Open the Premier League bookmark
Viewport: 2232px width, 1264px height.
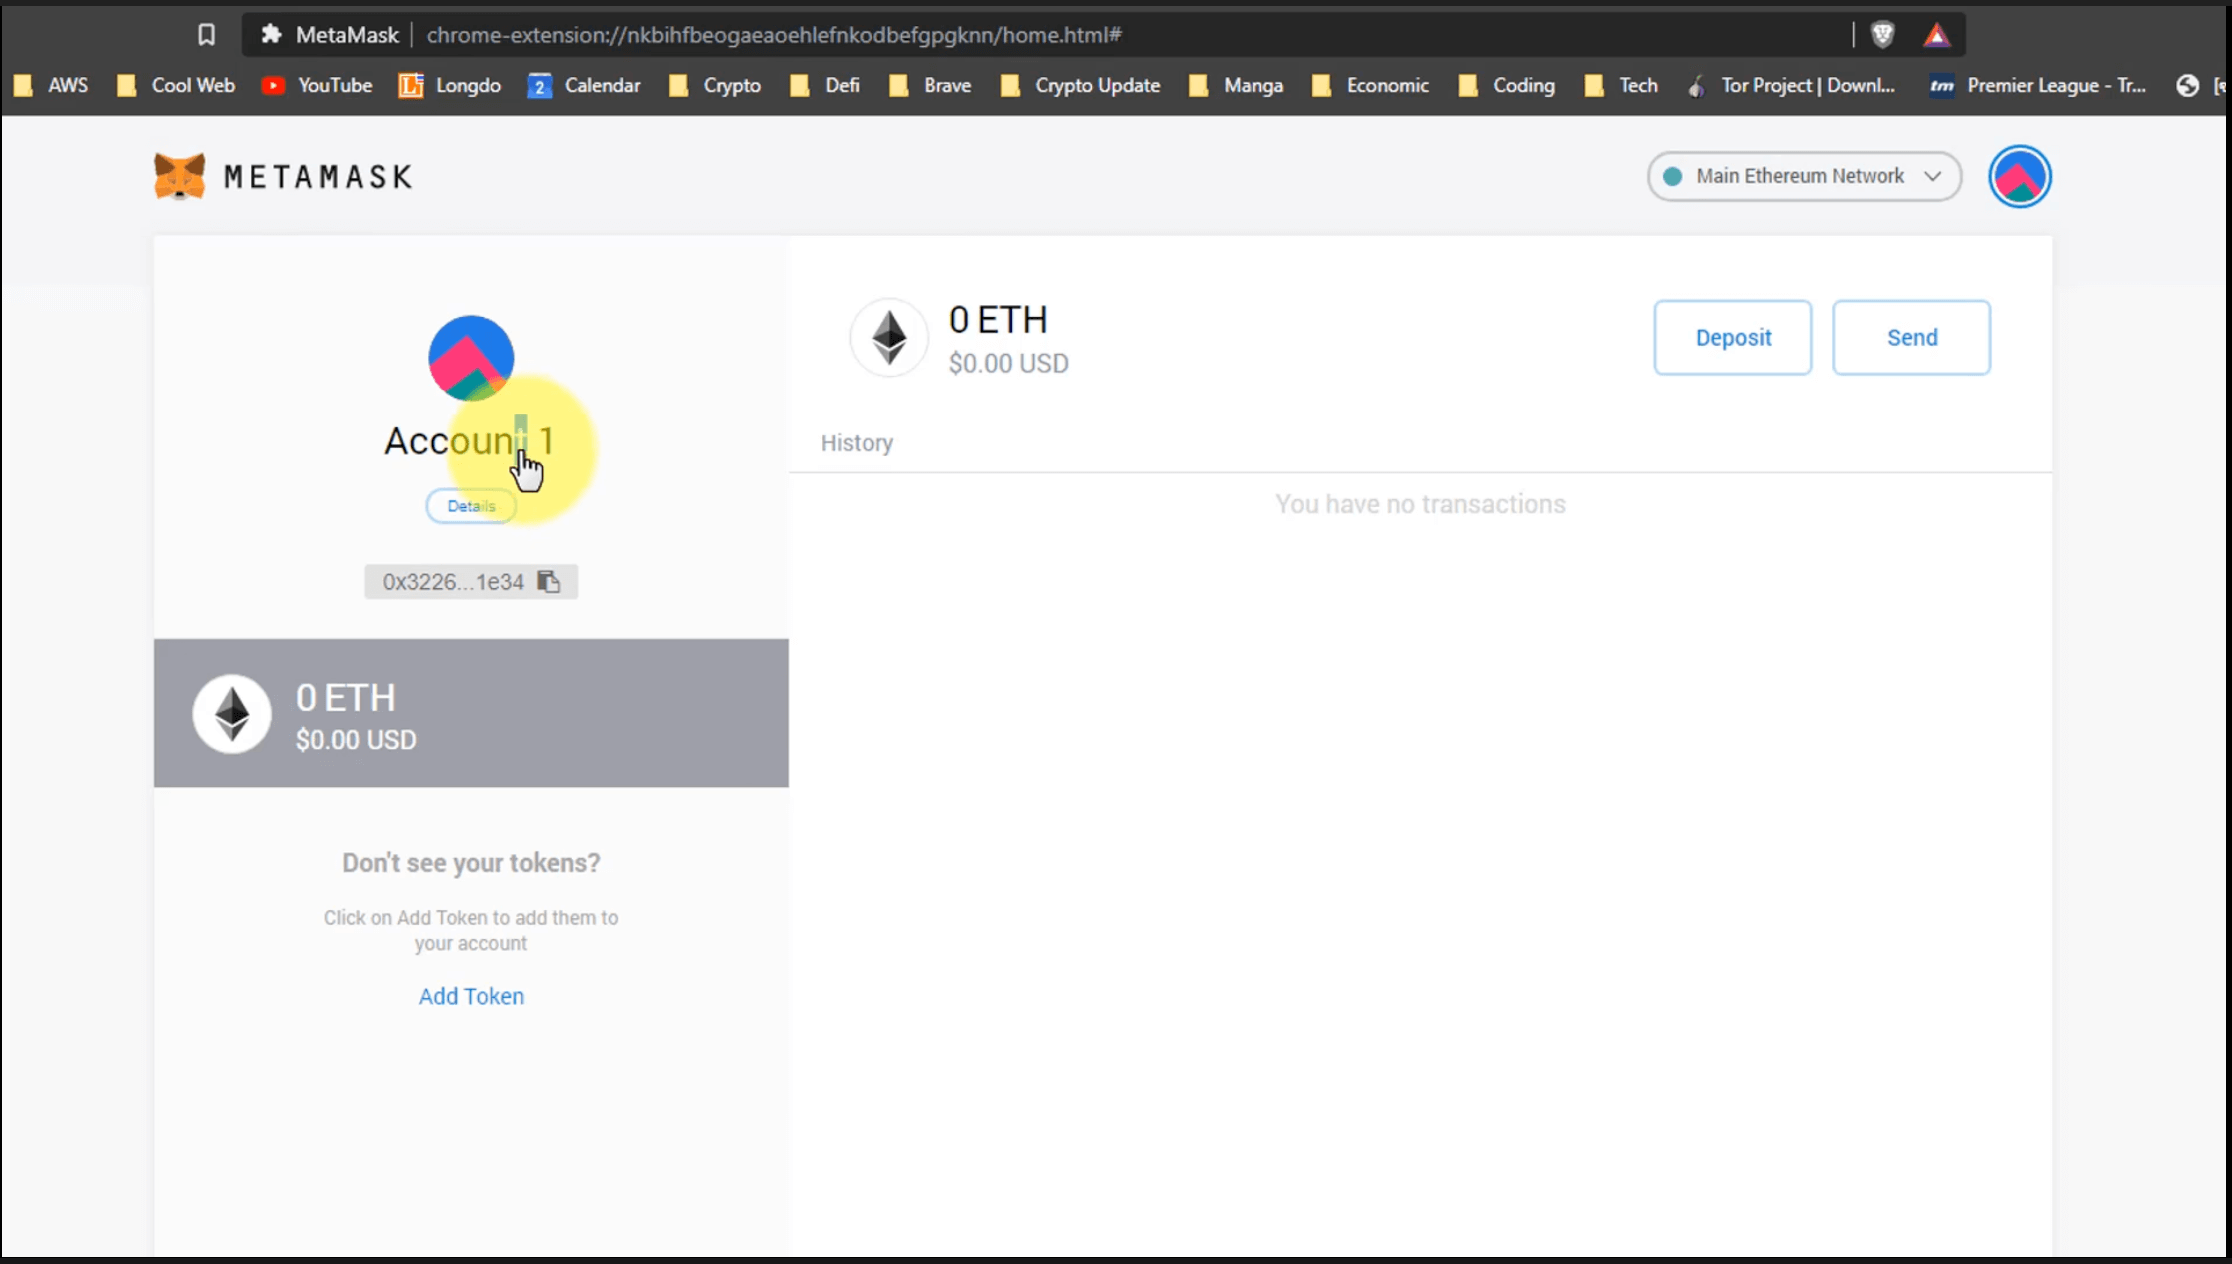pyautogui.click(x=2038, y=86)
